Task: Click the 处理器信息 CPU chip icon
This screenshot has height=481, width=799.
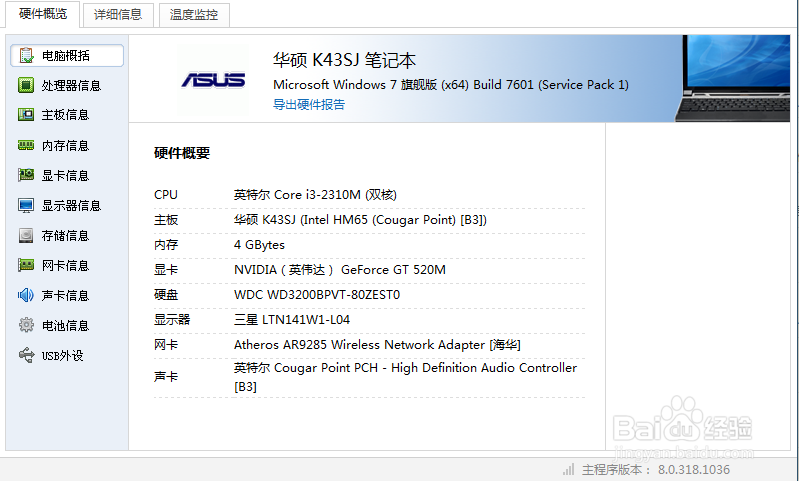Action: 26,85
